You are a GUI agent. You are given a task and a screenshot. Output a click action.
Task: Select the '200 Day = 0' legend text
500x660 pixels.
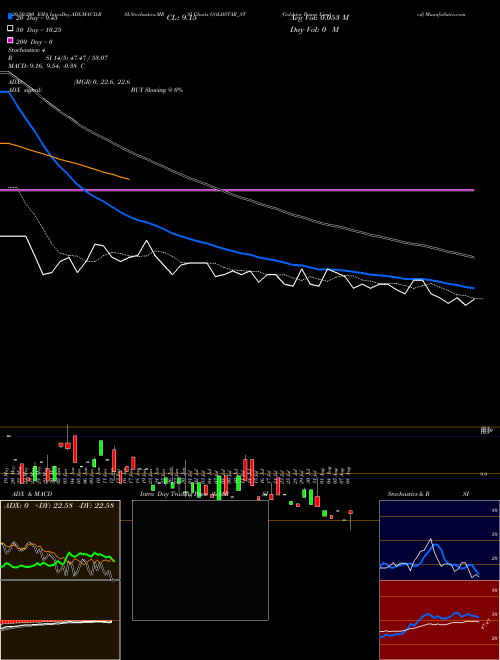34,42
